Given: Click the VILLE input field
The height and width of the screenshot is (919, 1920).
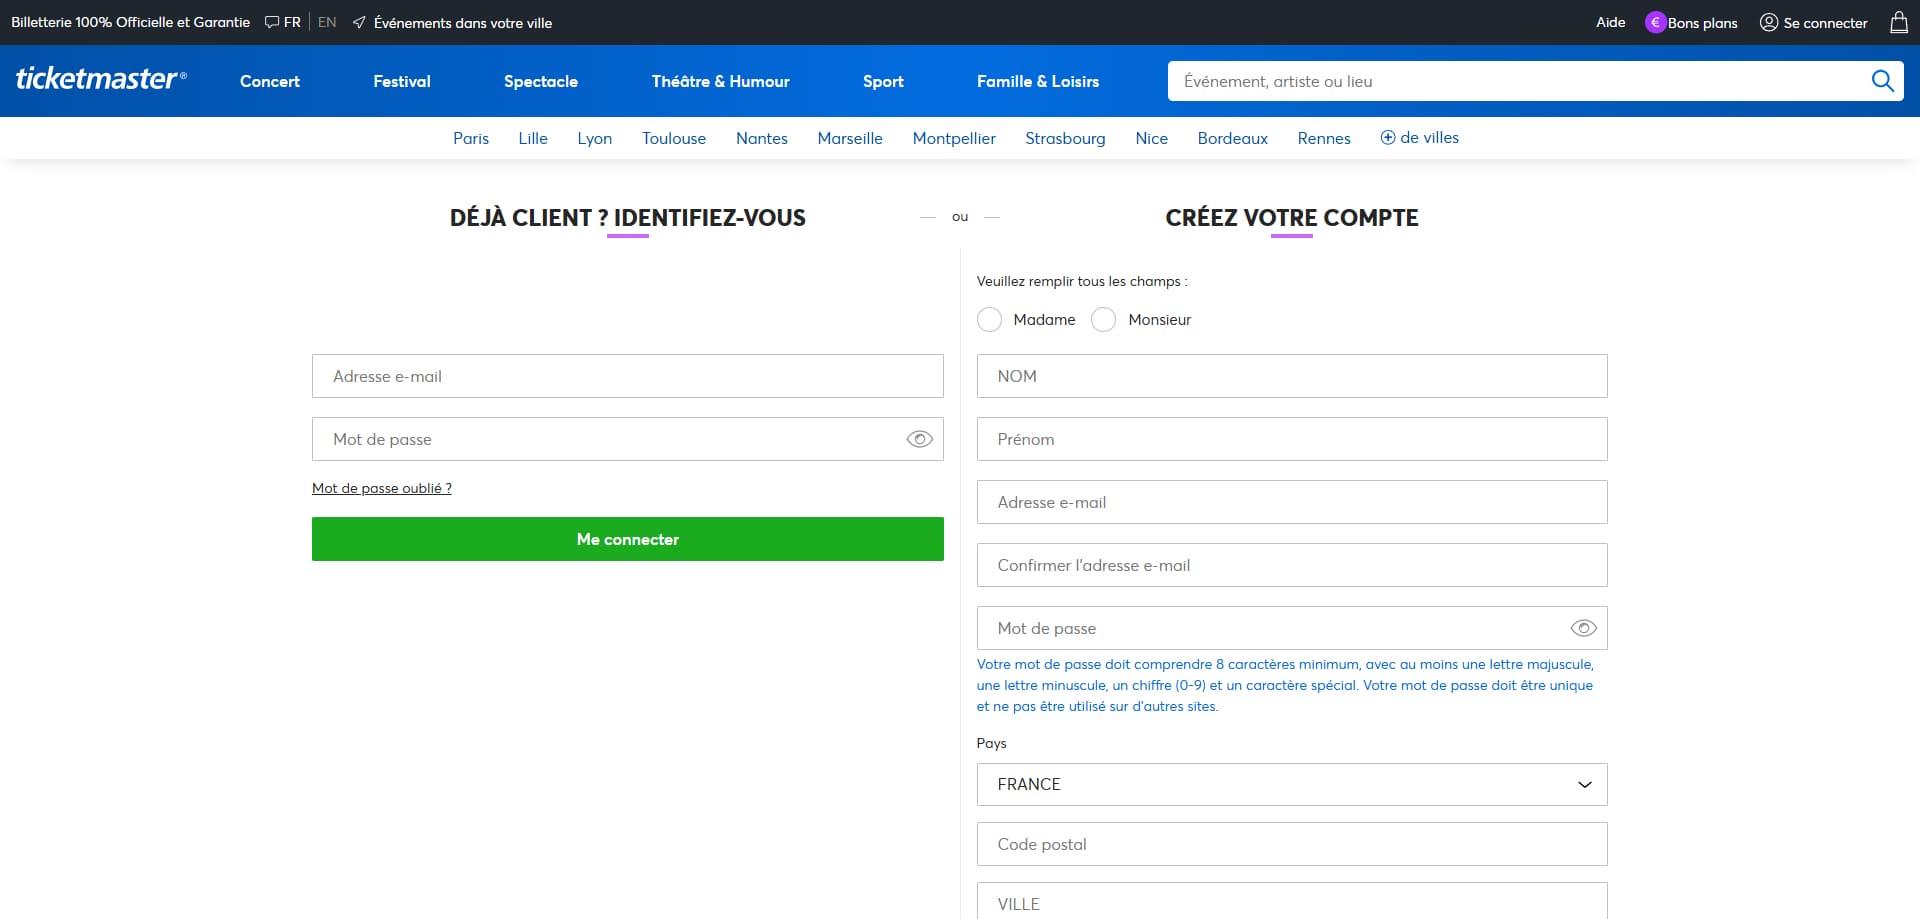Looking at the screenshot, I should [1292, 901].
